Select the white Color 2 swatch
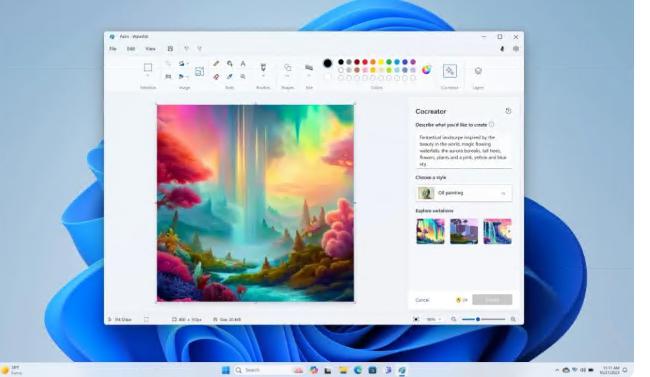 pos(327,77)
